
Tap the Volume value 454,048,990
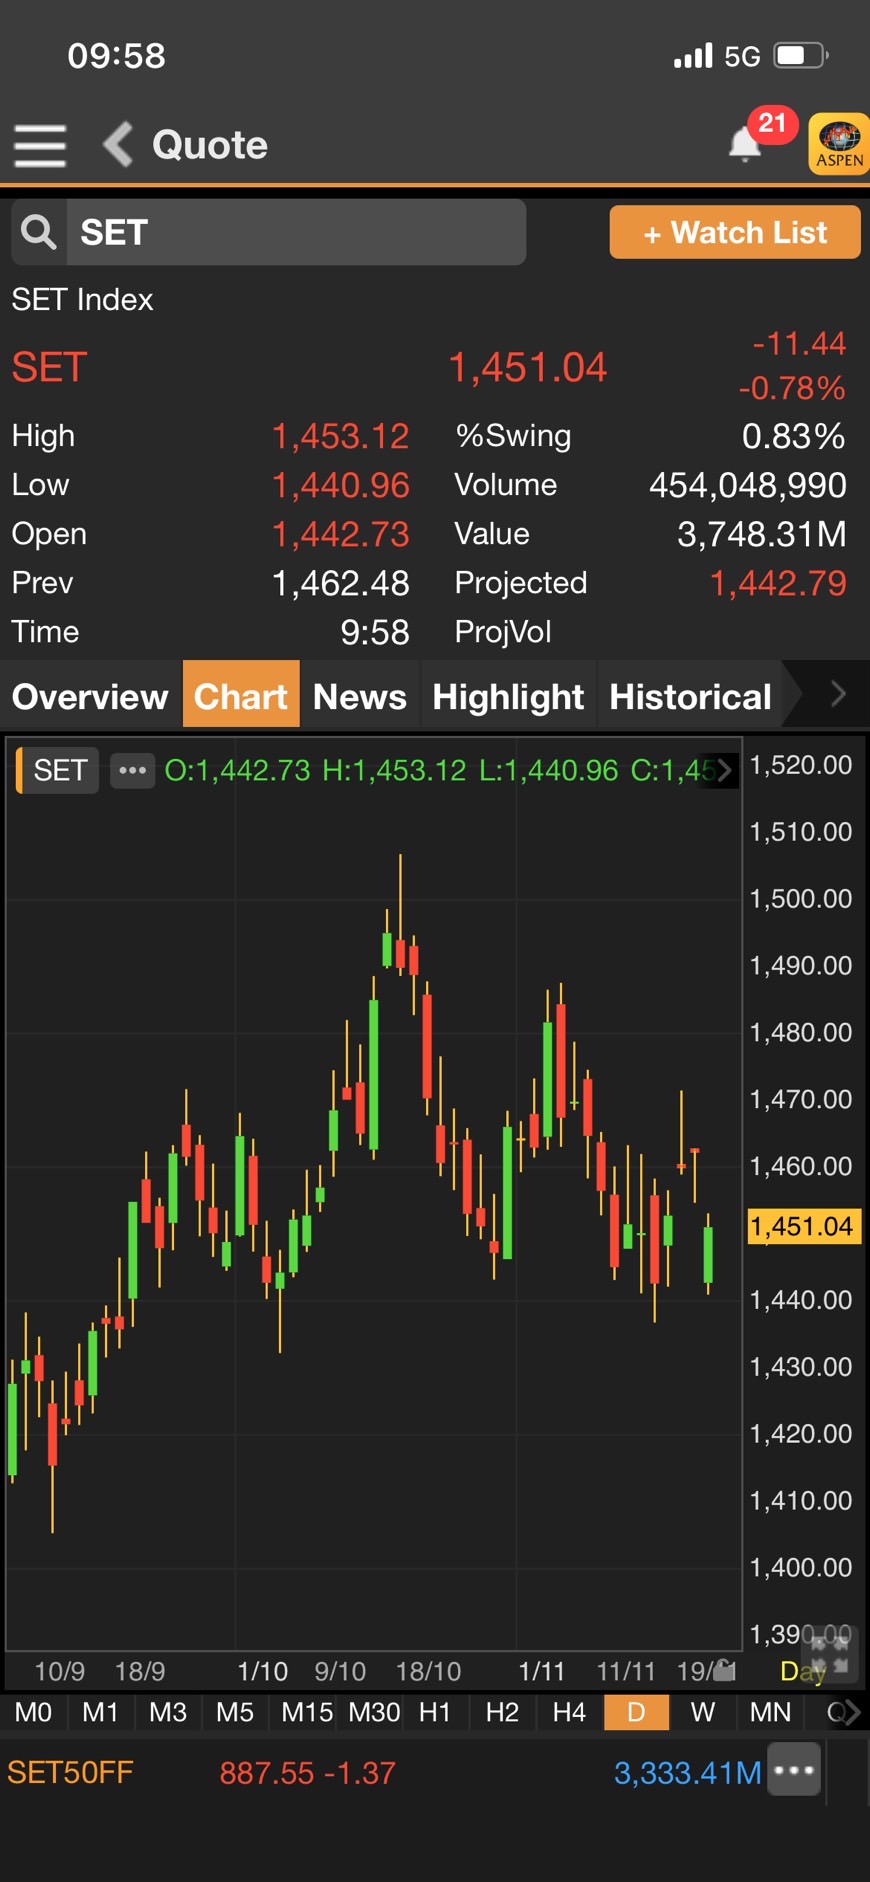pos(747,485)
